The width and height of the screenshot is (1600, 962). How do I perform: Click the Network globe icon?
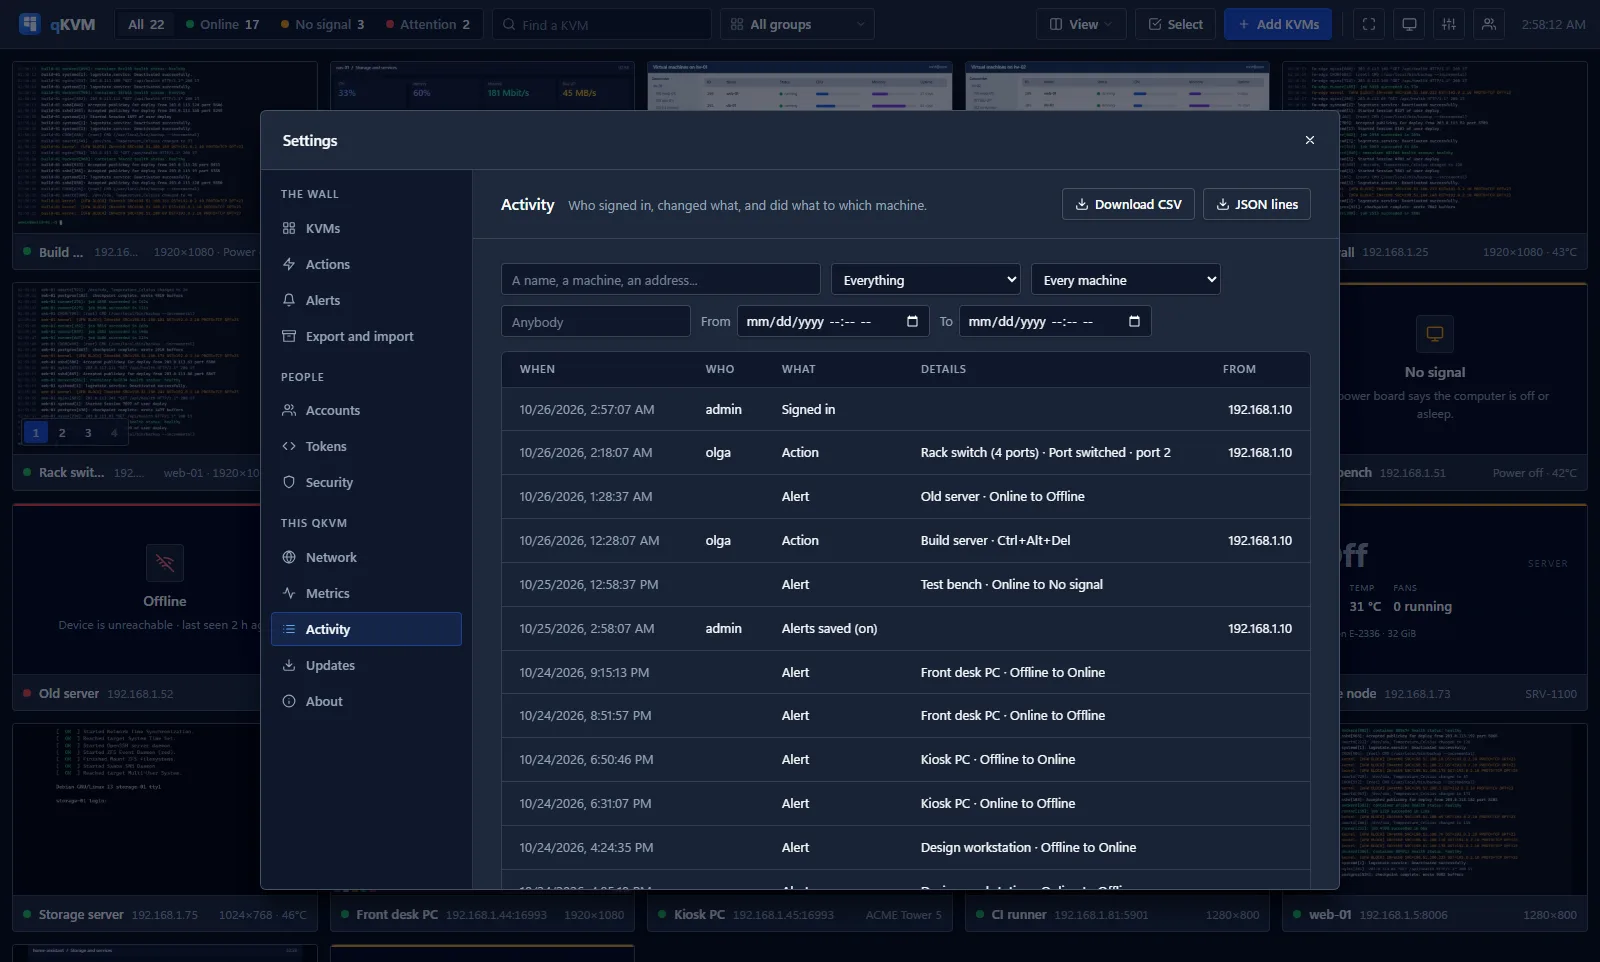[x=289, y=557]
